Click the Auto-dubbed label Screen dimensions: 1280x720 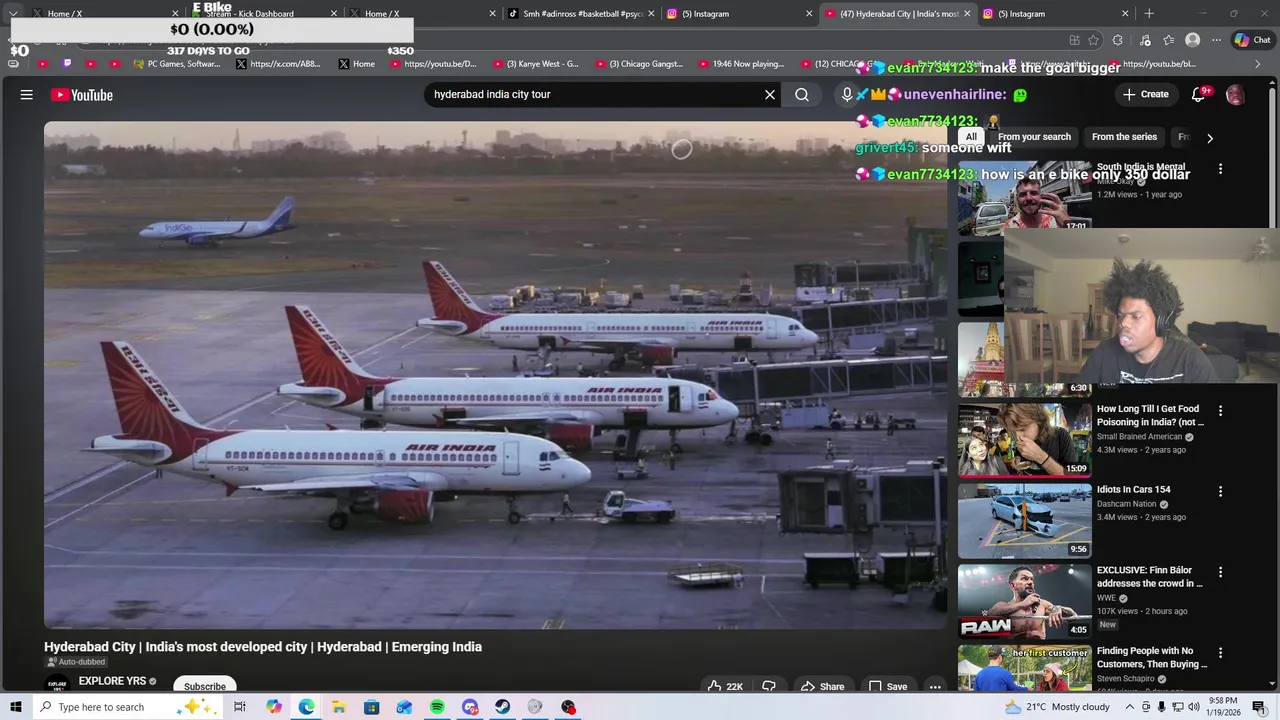pos(76,662)
